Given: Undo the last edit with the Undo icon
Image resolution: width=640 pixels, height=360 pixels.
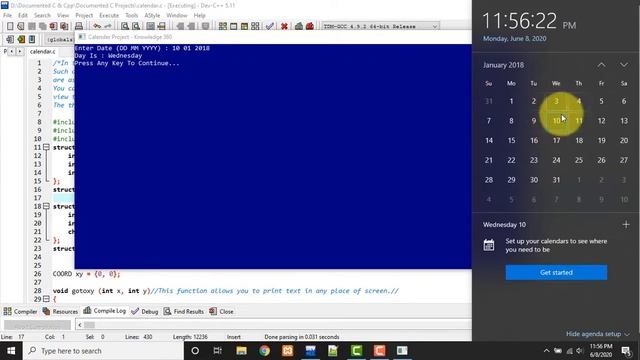Looking at the screenshot, I should pos(97,26).
